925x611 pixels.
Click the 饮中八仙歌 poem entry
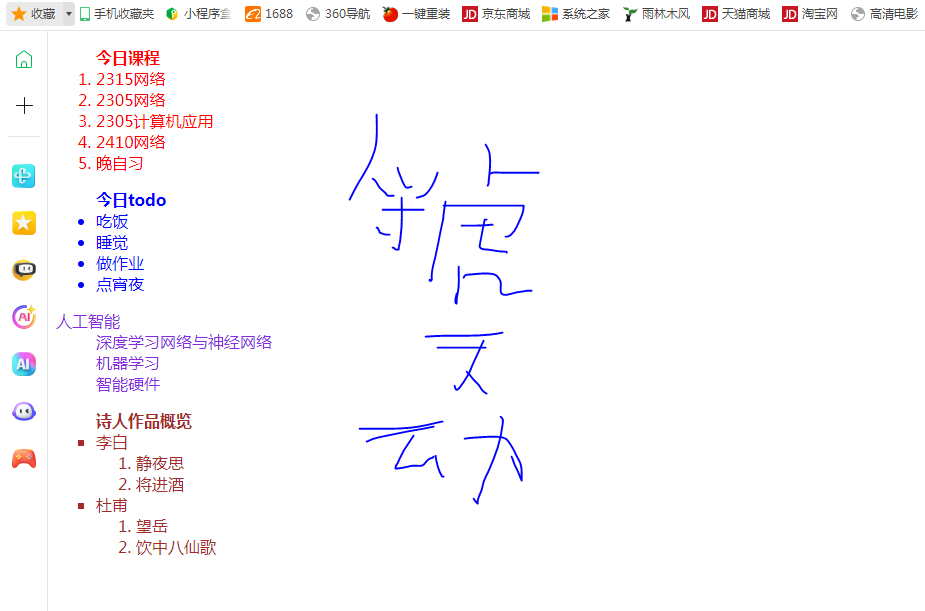click(176, 548)
